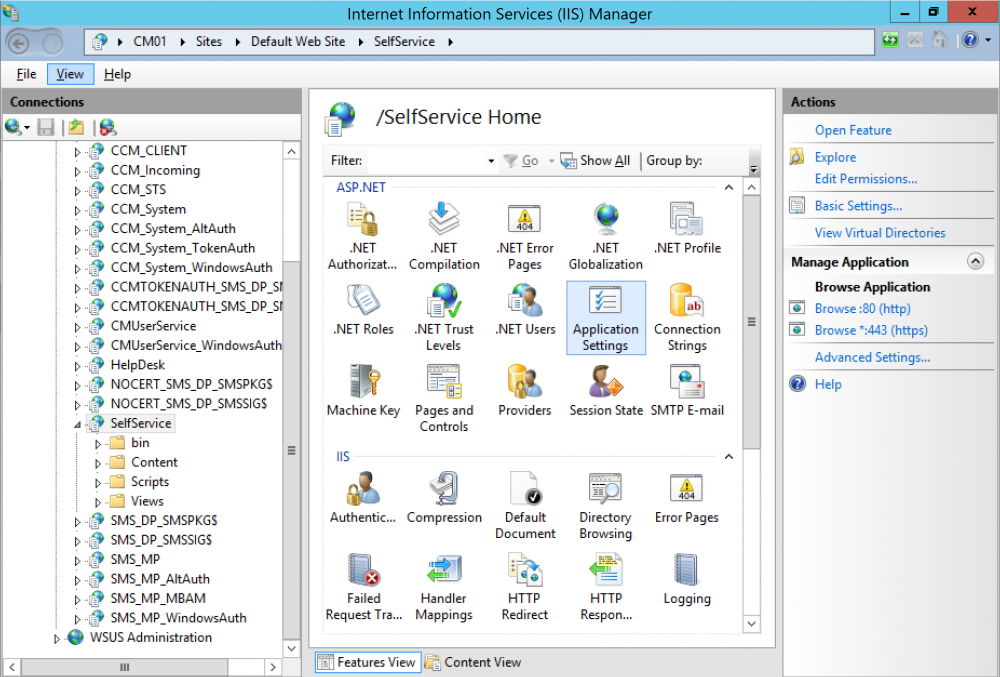Click the Back navigation arrow
This screenshot has width=1000, height=677.
[x=18, y=43]
